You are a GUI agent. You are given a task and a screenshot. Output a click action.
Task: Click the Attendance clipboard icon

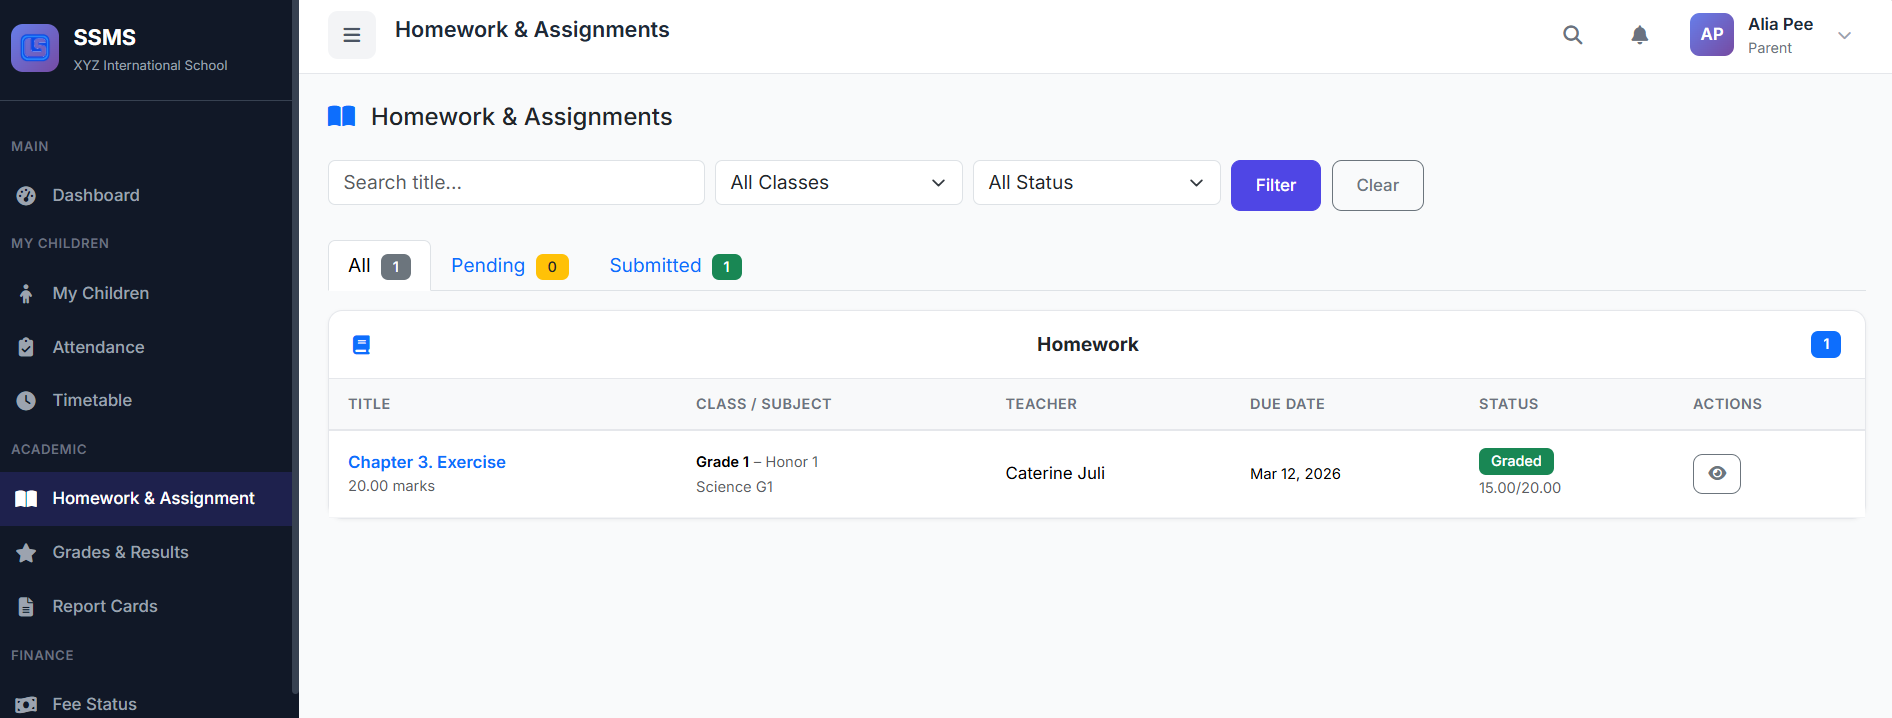click(27, 348)
